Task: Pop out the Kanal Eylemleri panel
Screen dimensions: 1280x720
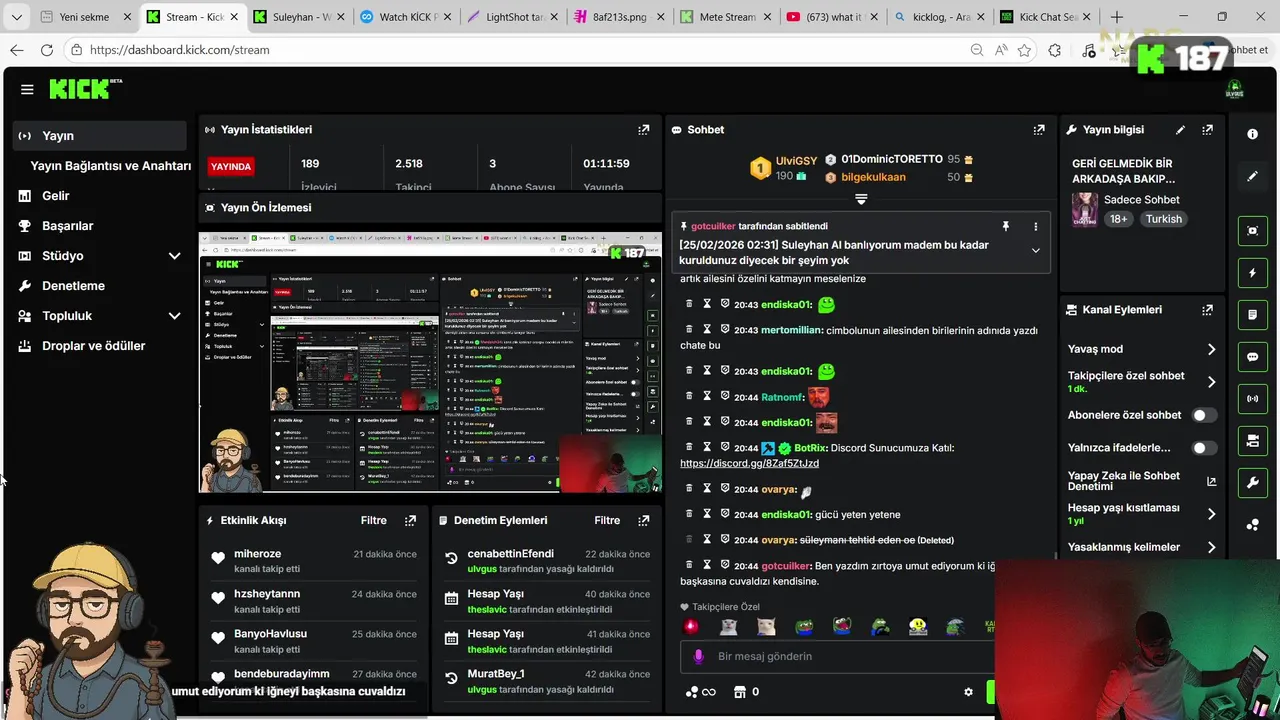Action: [1208, 310]
